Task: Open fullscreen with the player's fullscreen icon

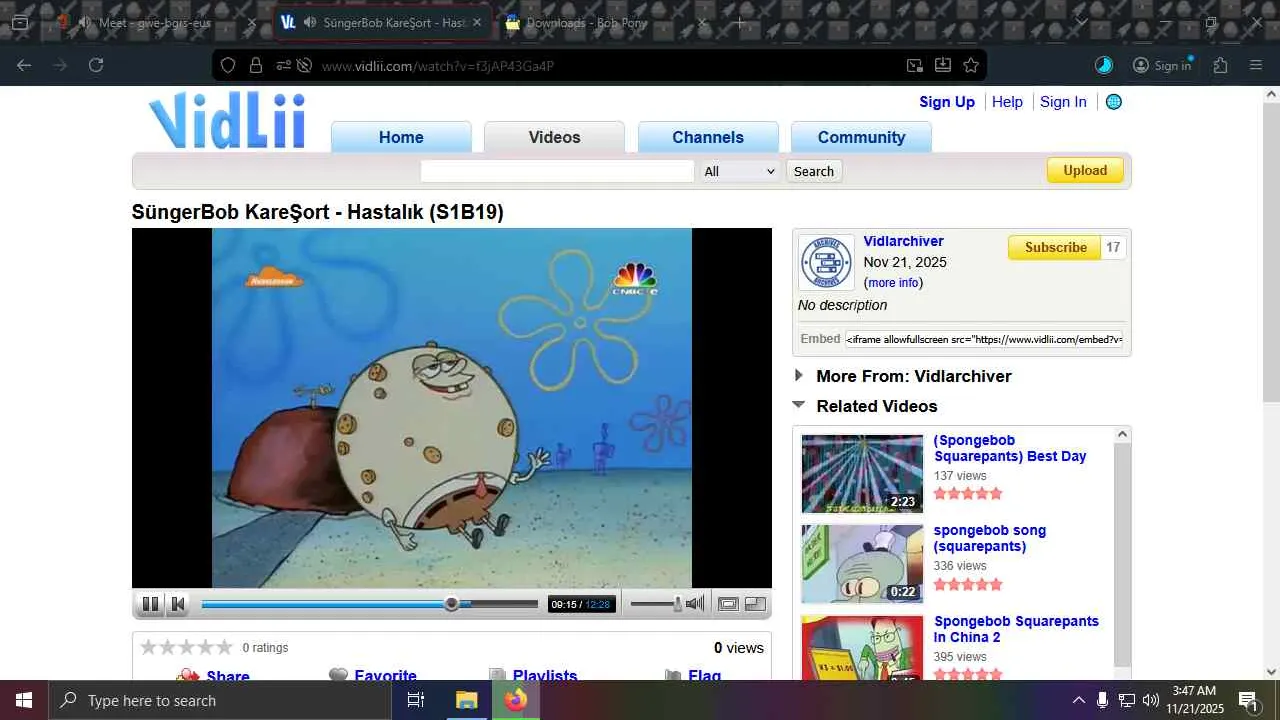Action: 755,603
